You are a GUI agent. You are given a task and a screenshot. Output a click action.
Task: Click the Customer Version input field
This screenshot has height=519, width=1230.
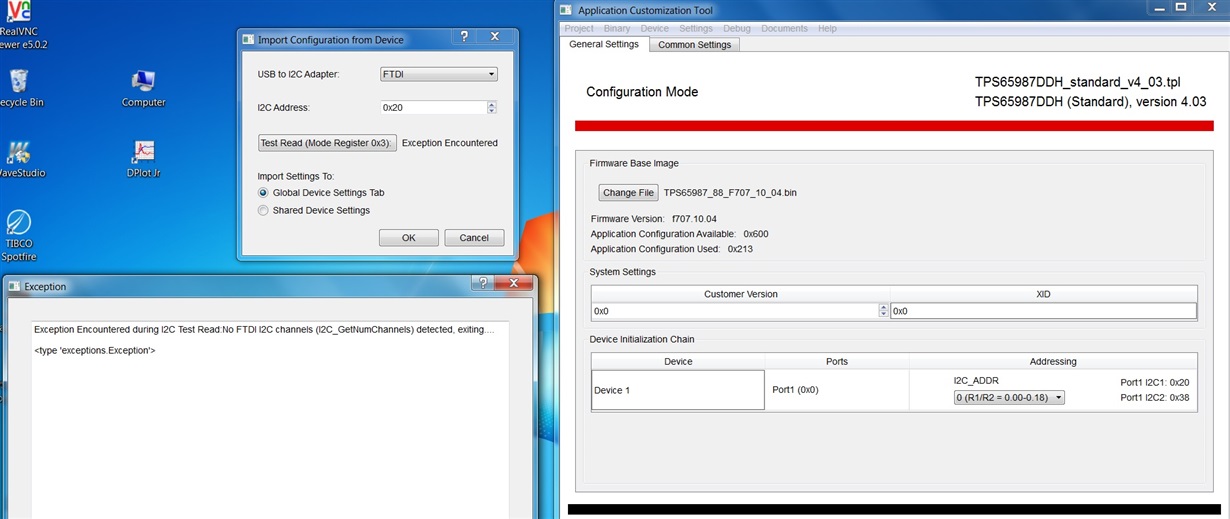tap(735, 311)
